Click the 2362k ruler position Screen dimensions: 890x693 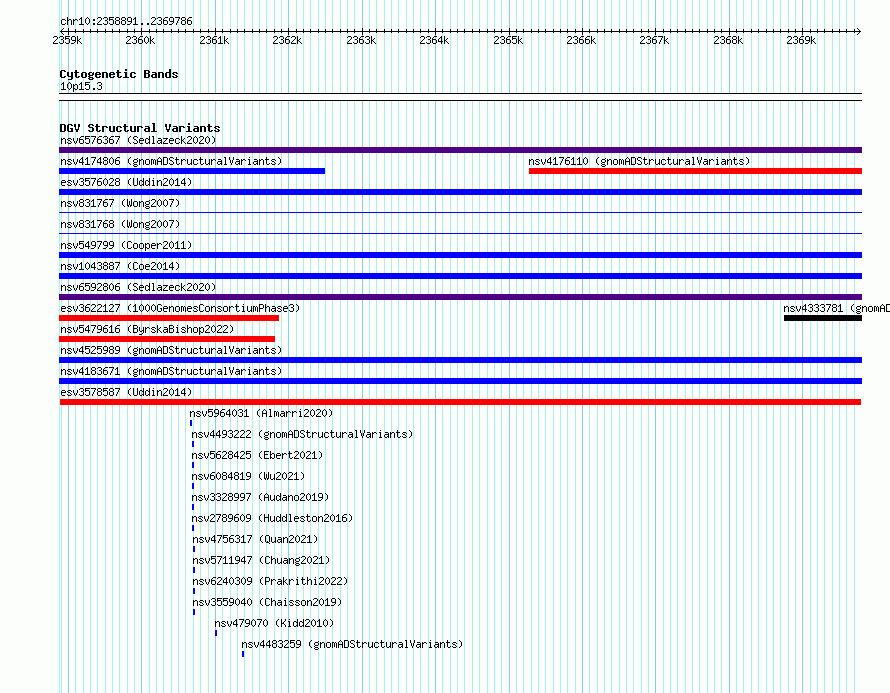click(287, 40)
